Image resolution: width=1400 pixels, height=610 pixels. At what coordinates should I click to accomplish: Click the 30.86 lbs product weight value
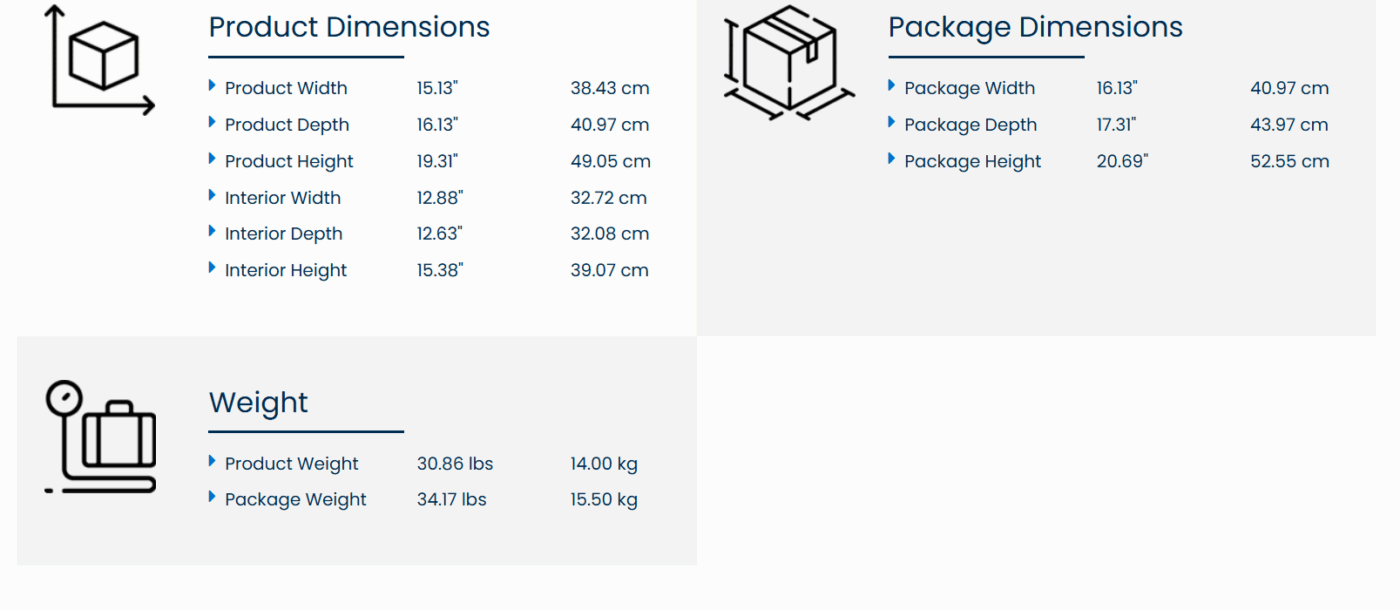point(455,464)
